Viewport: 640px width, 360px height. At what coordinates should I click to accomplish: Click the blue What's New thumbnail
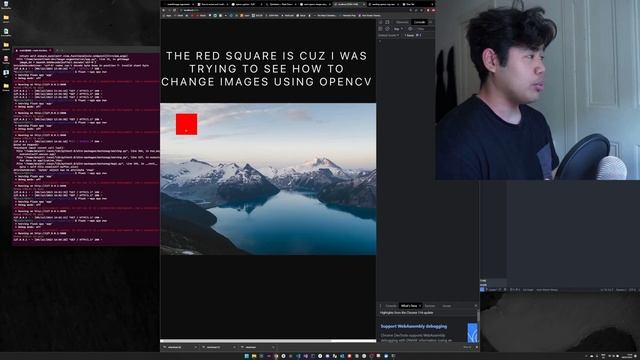click(472, 332)
